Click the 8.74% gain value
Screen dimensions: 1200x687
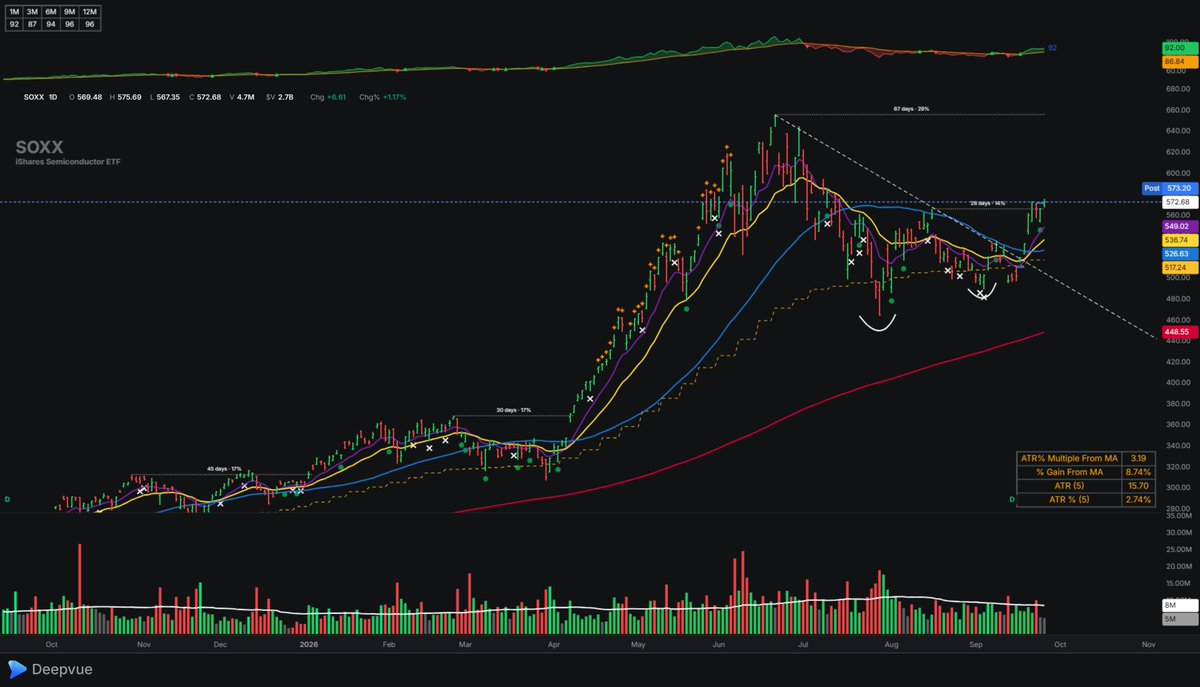click(1138, 472)
